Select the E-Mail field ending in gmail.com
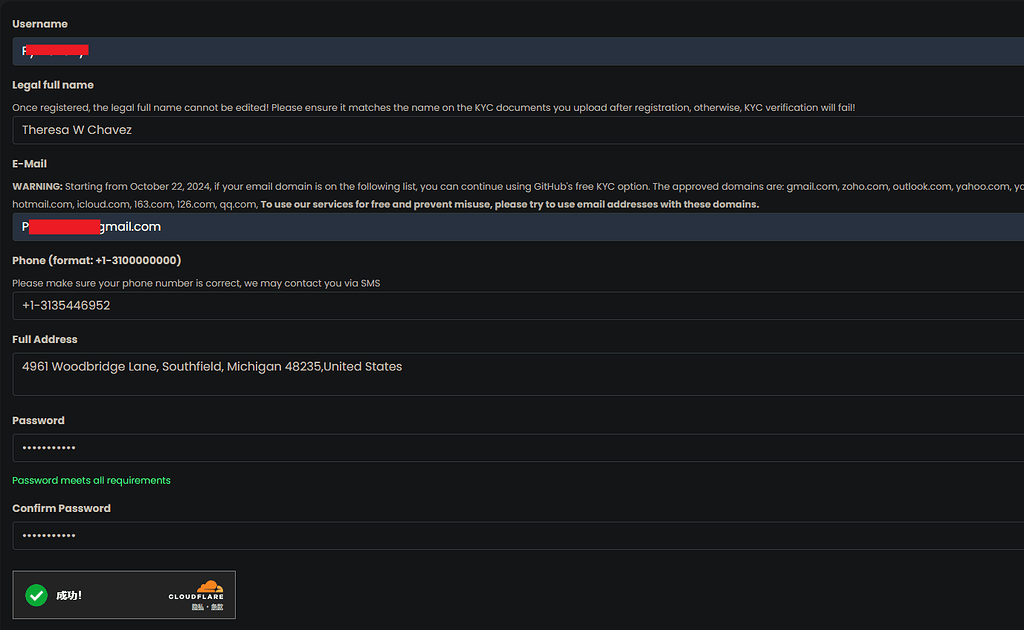1024x630 pixels. [518, 227]
